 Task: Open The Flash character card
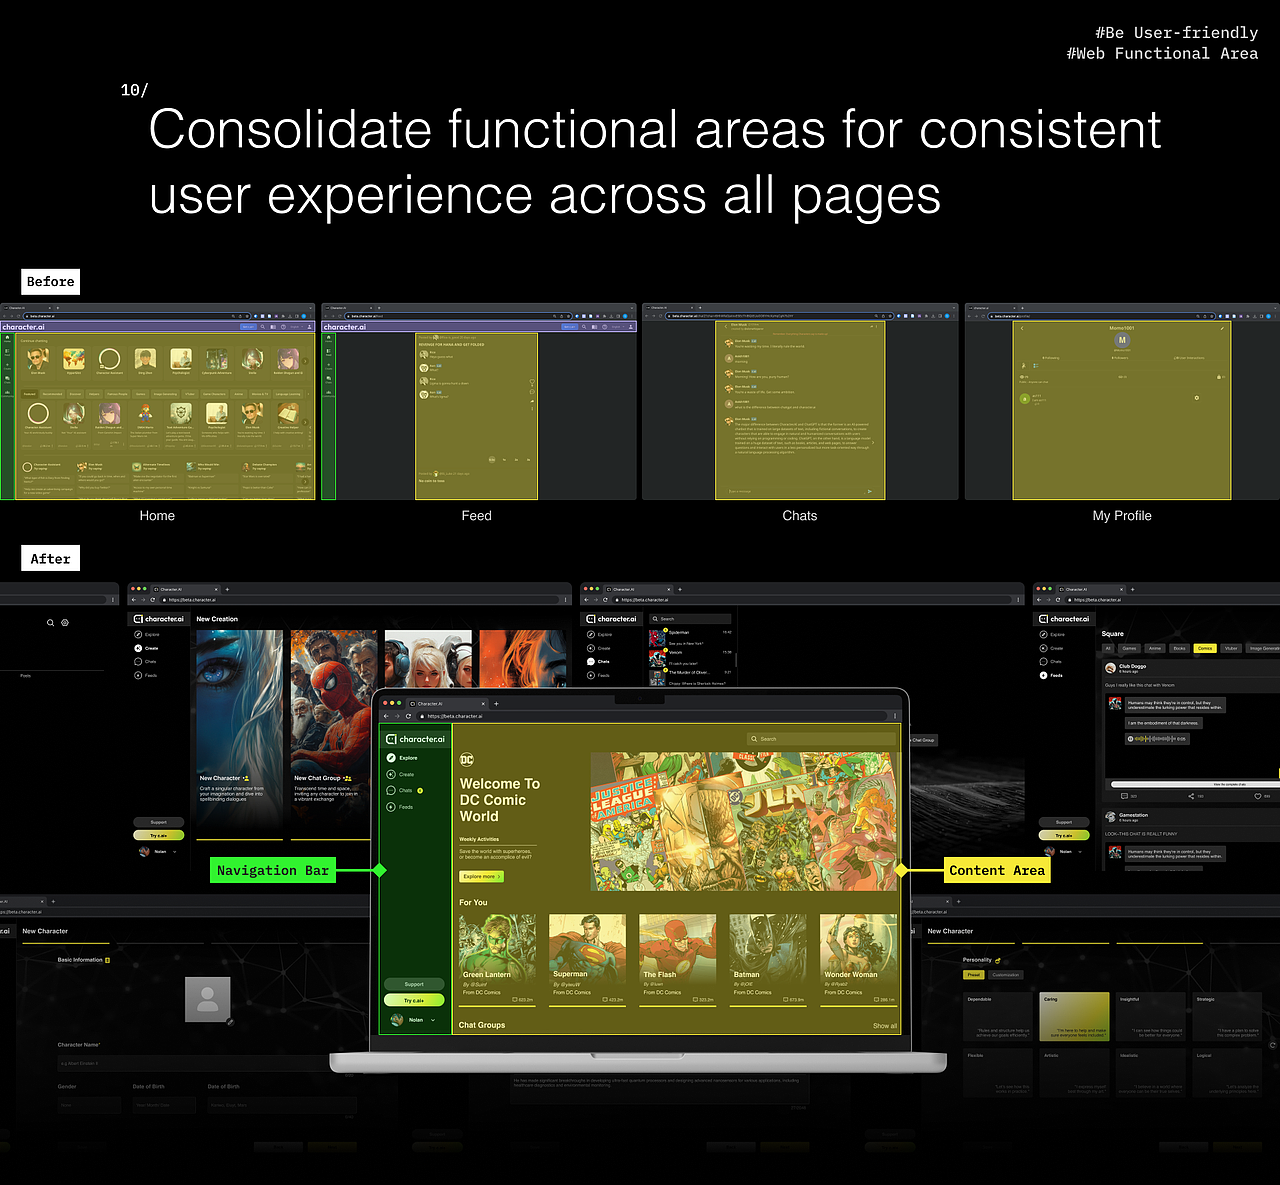(x=677, y=958)
